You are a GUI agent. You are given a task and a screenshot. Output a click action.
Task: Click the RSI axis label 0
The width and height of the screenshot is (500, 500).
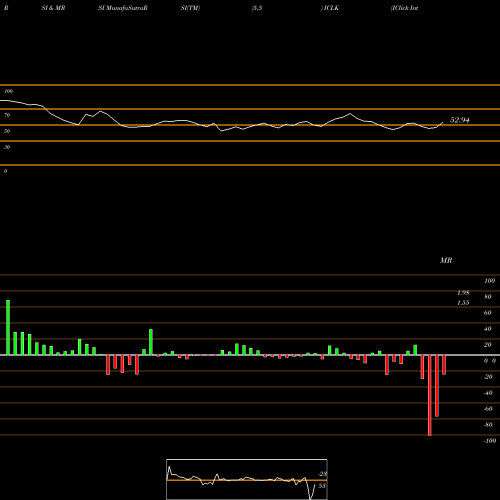point(5,171)
